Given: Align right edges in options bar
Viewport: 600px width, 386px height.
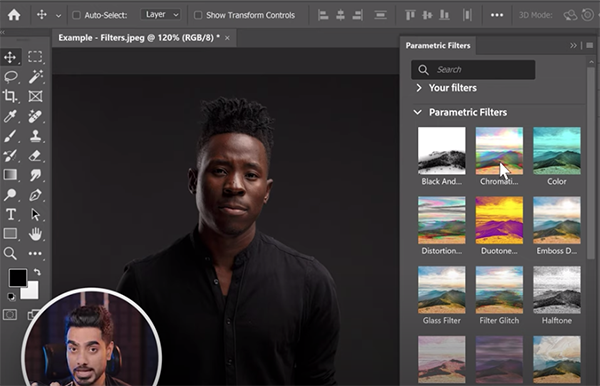Looking at the screenshot, I should tap(357, 15).
